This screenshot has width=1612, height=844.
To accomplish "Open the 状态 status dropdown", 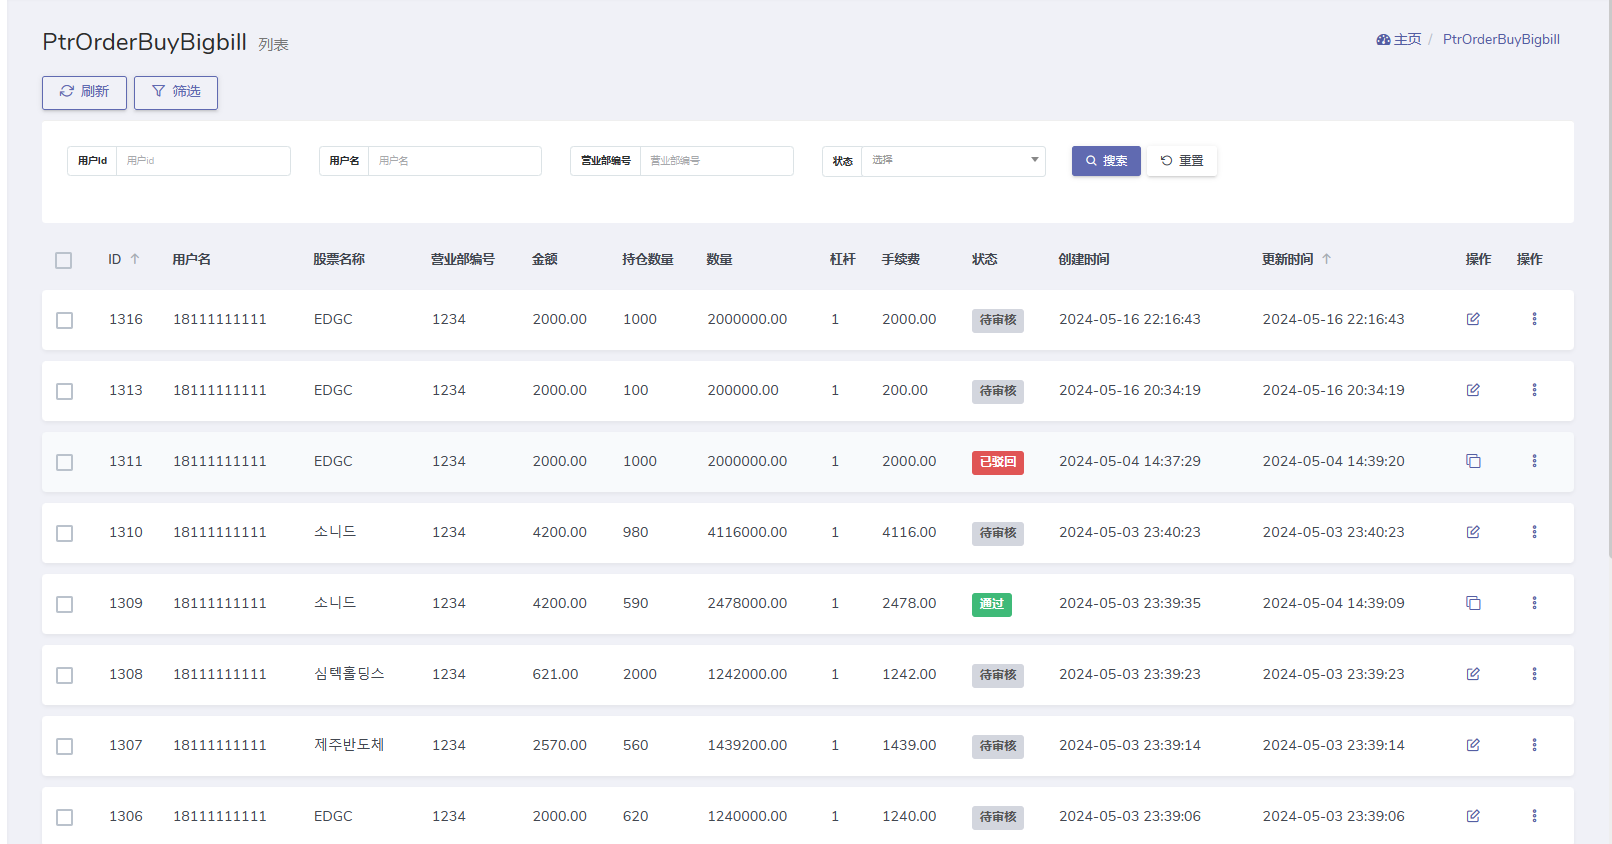I will pyautogui.click(x=953, y=161).
